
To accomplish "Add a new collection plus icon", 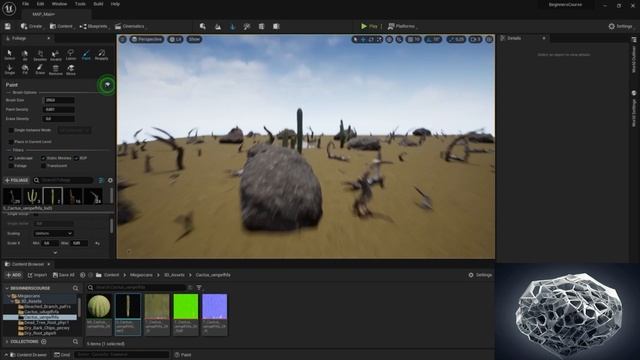I will click(x=44, y=342).
